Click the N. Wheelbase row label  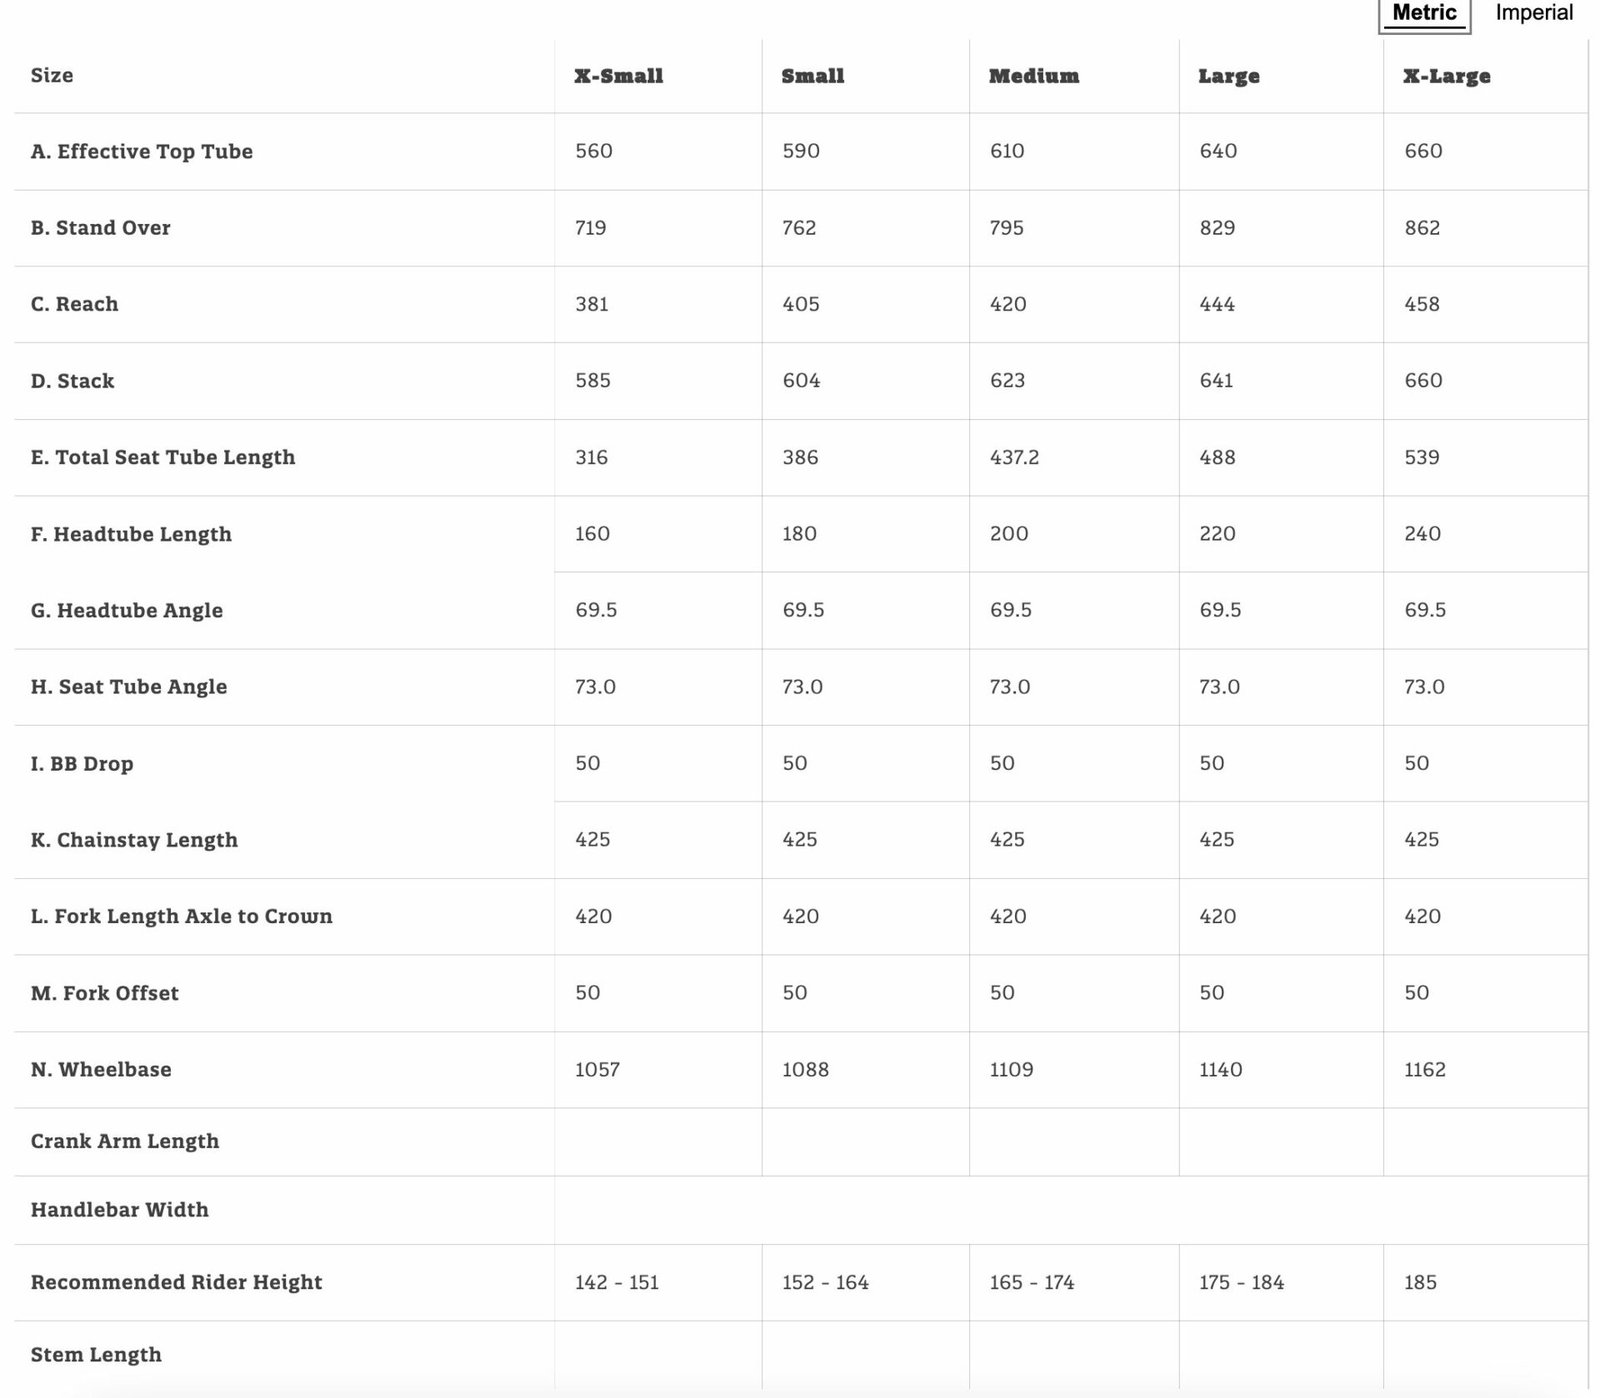pos(101,1070)
